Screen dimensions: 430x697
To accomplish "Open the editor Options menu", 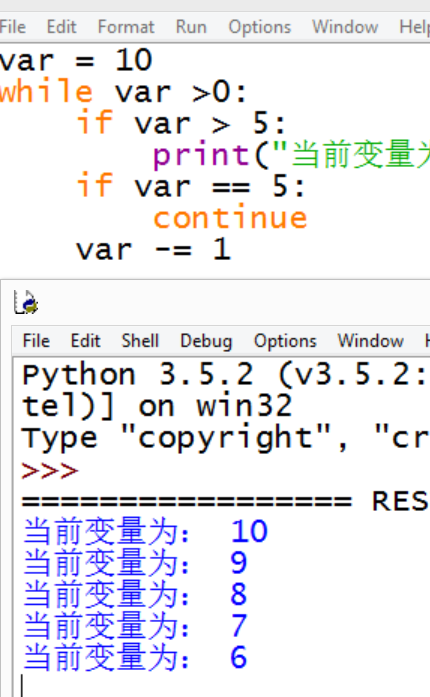I will pyautogui.click(x=260, y=27).
